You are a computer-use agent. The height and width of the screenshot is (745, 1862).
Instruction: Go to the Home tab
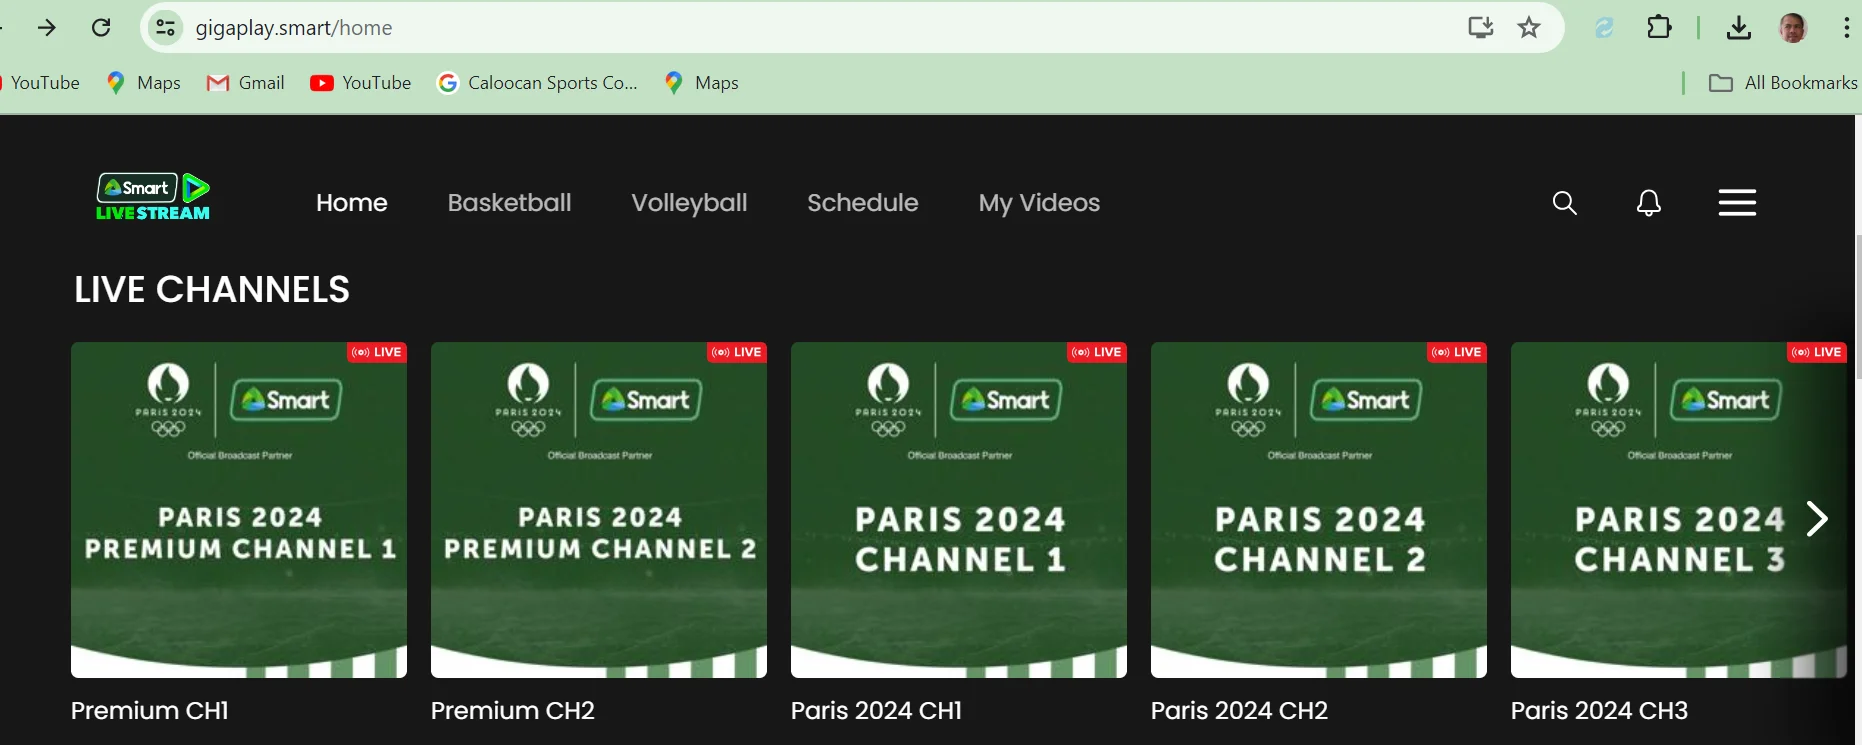(352, 203)
